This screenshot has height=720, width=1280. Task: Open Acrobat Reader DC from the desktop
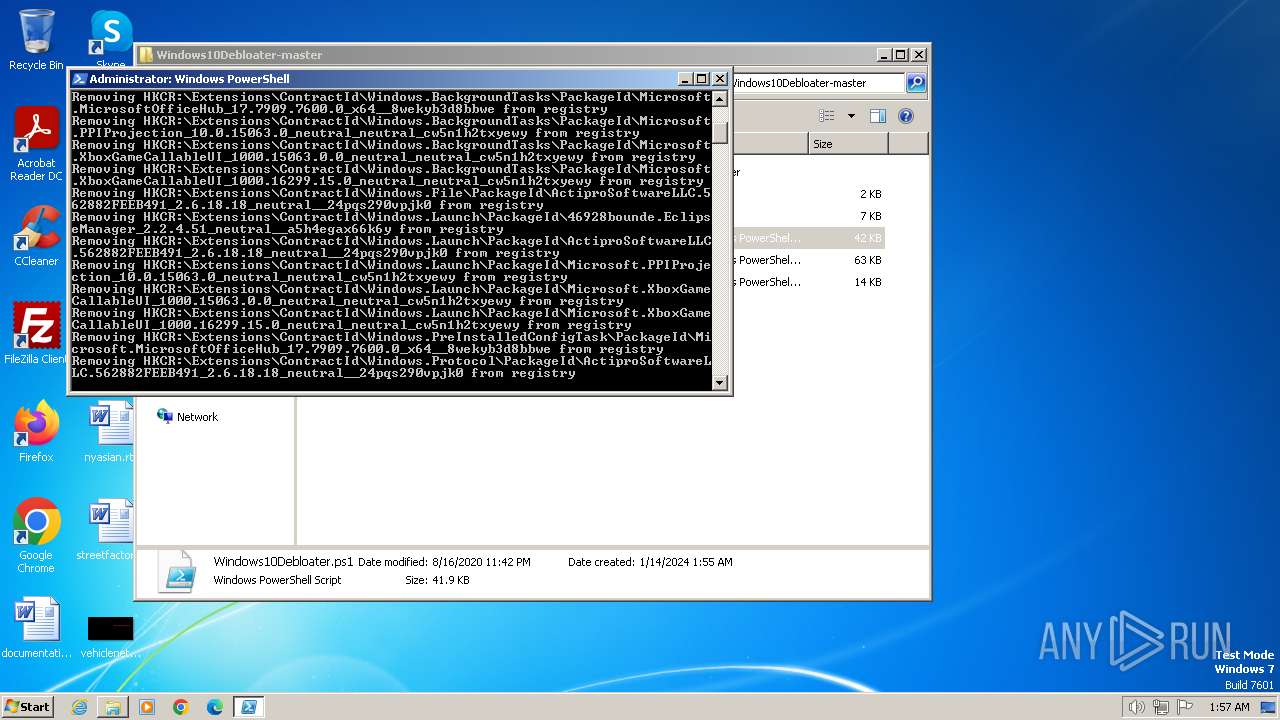(36, 144)
